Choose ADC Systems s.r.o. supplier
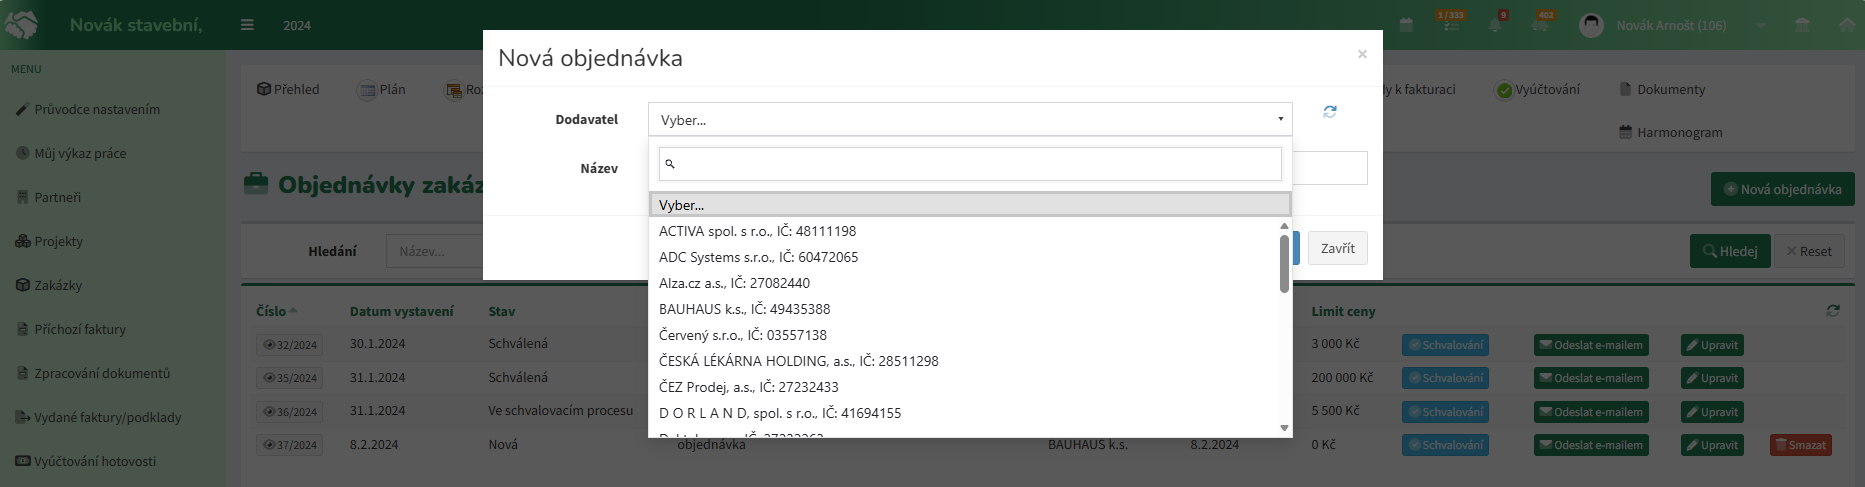This screenshot has width=1865, height=487. click(964, 257)
